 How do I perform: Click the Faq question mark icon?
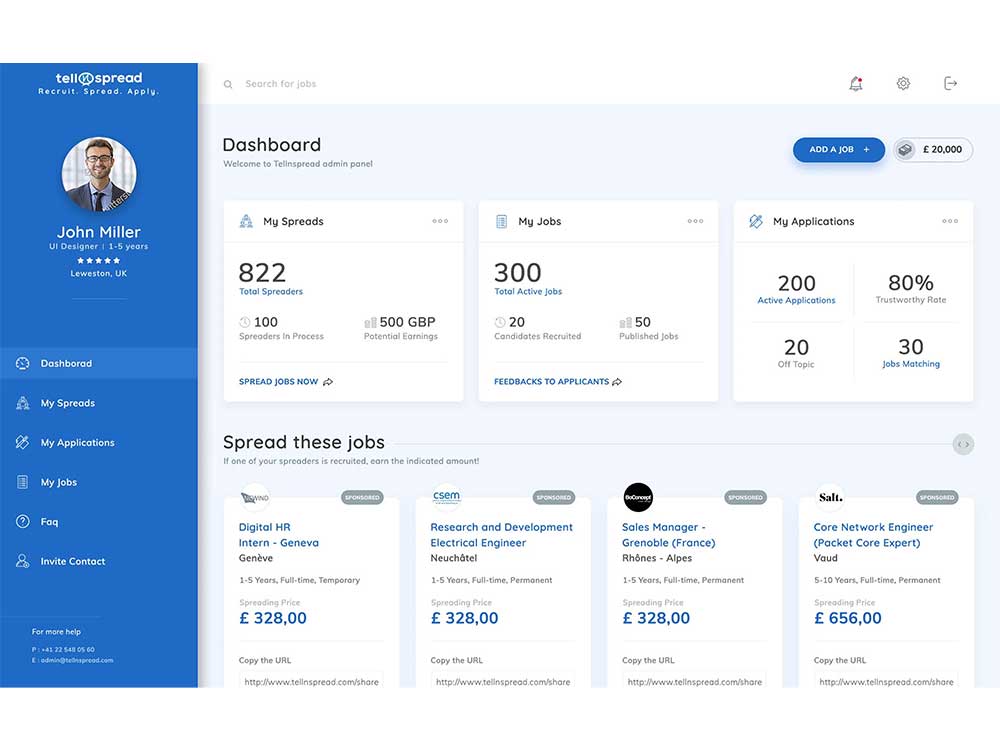22,522
